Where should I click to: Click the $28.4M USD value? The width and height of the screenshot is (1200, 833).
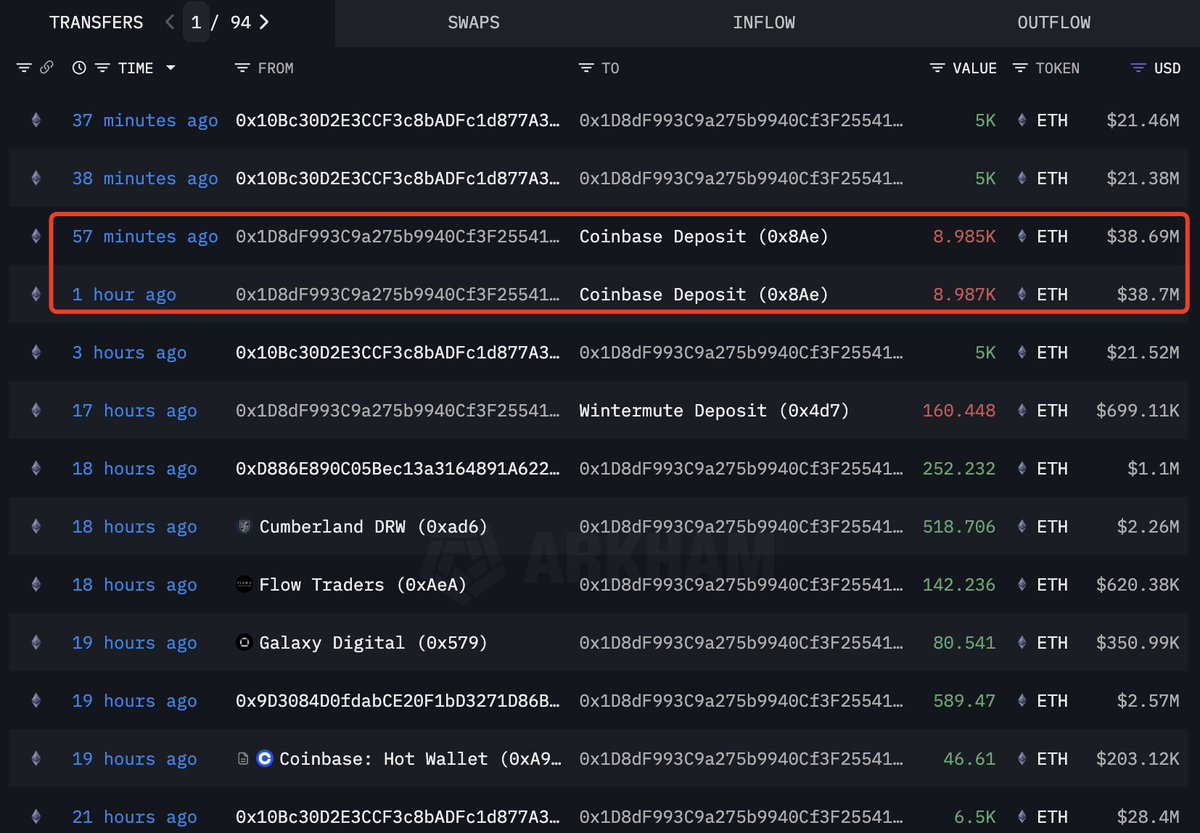(1148, 816)
